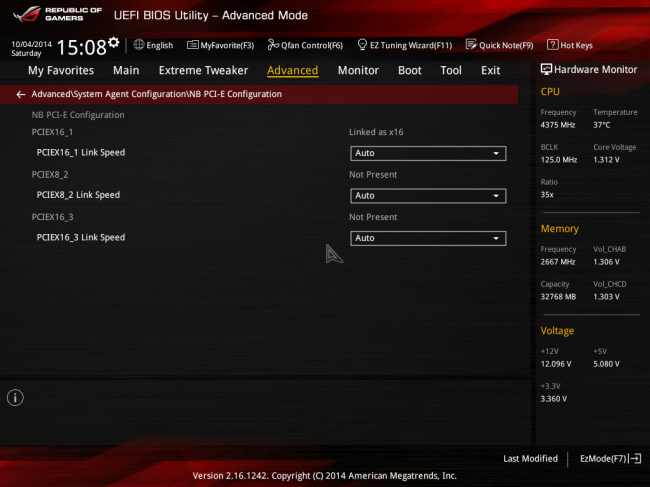Launch EZ Tuning Wizard(F11)
This screenshot has height=487, width=650.
405,45
